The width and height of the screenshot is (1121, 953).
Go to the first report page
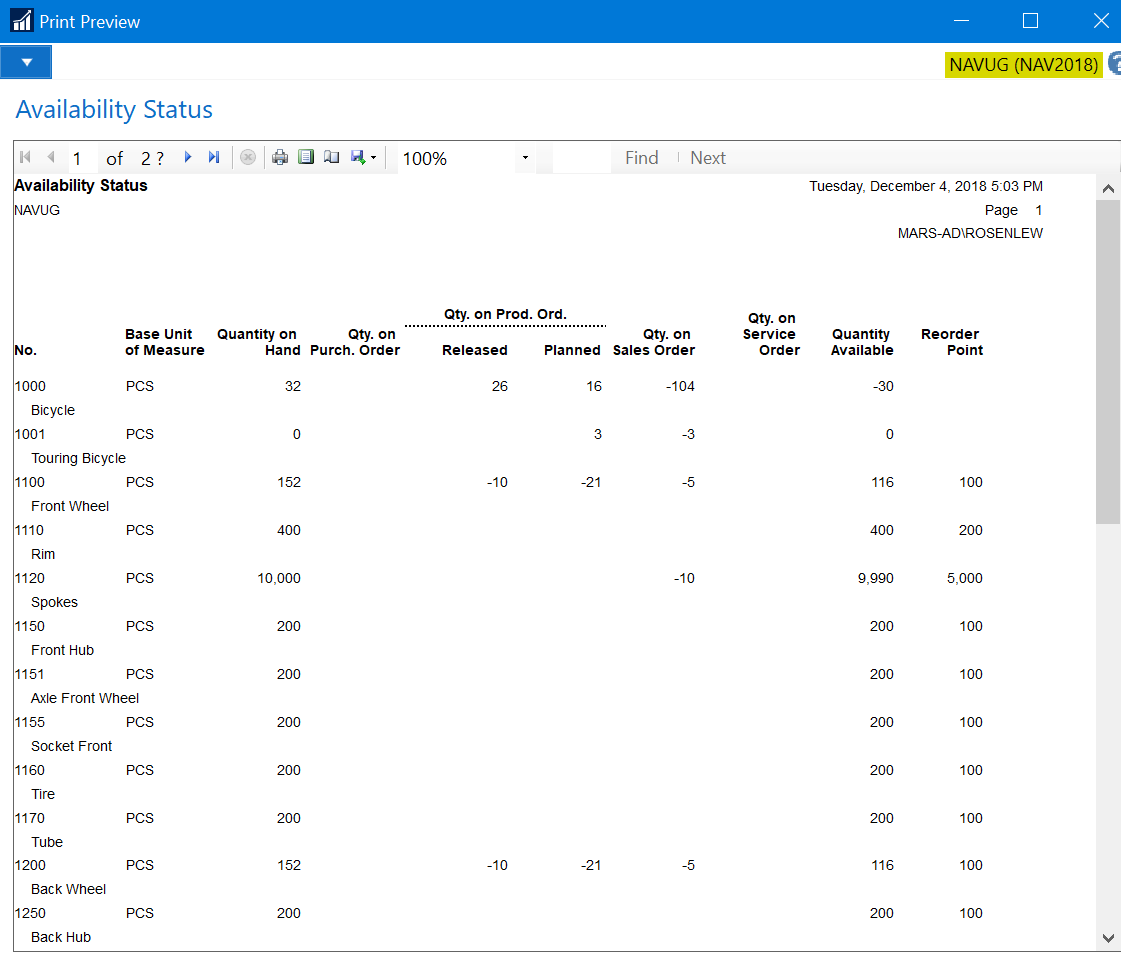coord(25,158)
